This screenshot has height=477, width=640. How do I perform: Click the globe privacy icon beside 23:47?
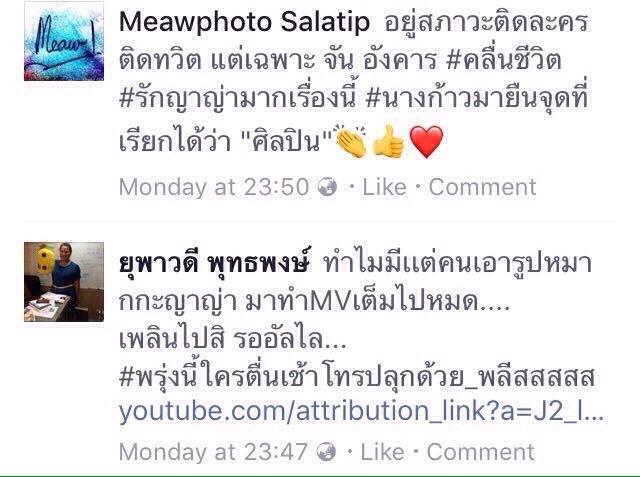click(327, 452)
